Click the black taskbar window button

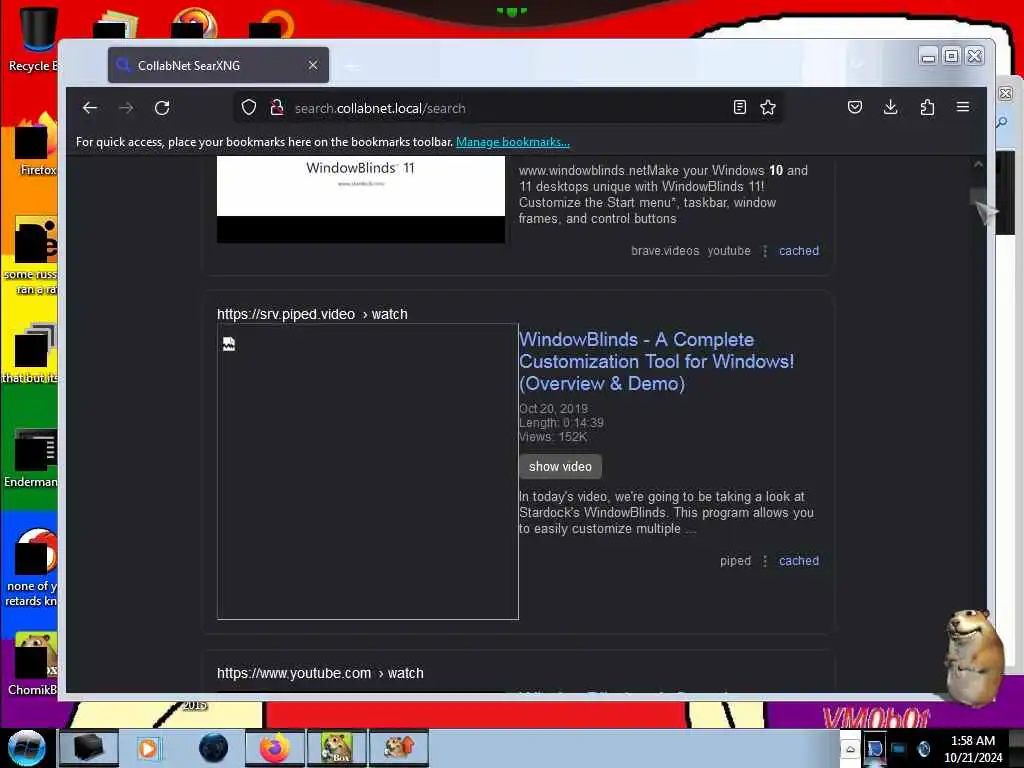(x=89, y=748)
